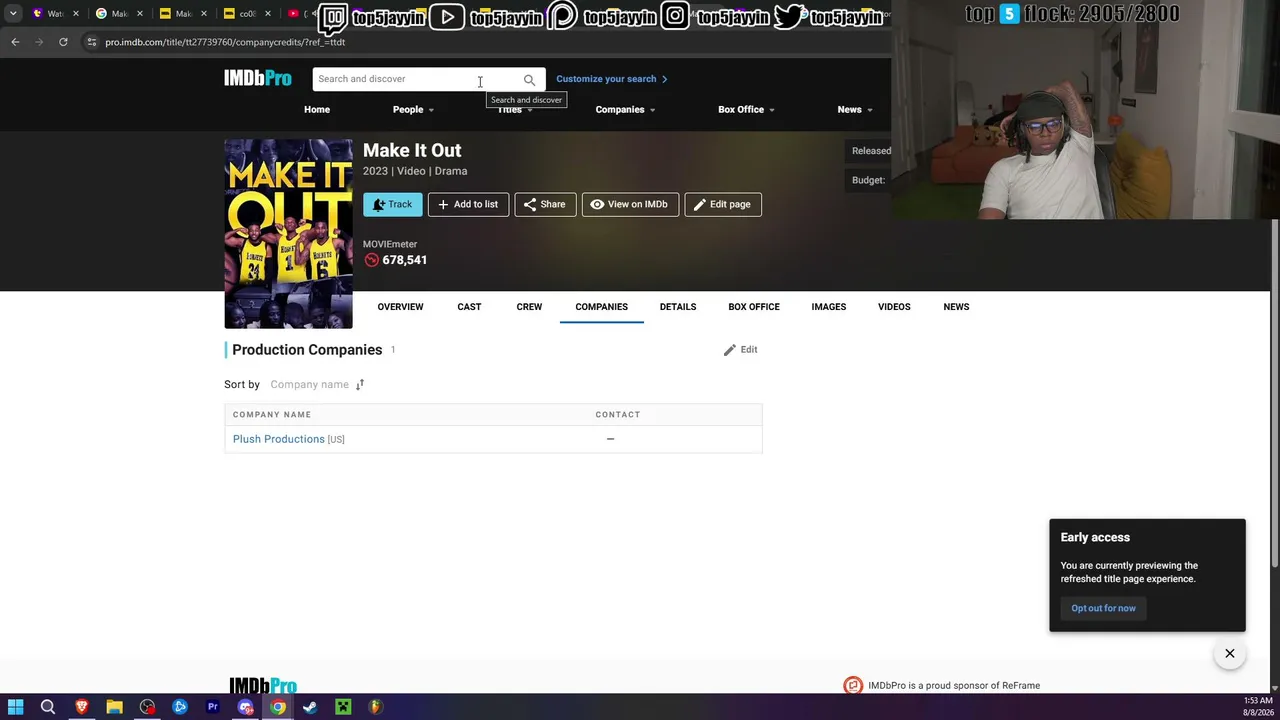Open the Windows Start menu

tap(15, 707)
